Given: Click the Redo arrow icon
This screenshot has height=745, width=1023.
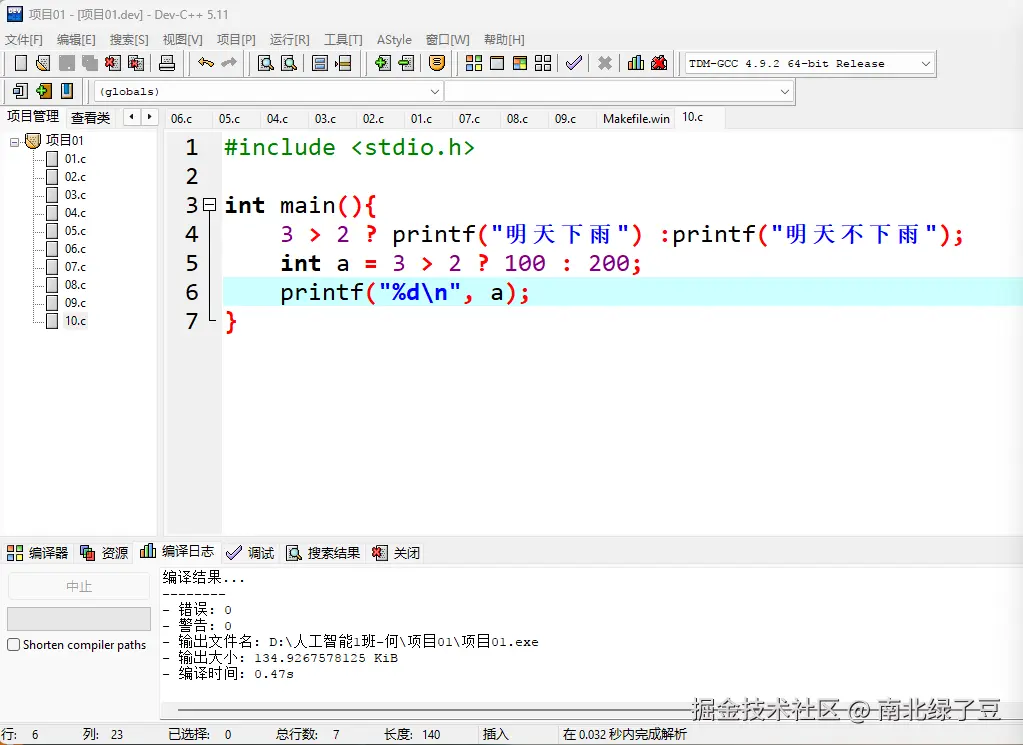Looking at the screenshot, I should coord(229,63).
